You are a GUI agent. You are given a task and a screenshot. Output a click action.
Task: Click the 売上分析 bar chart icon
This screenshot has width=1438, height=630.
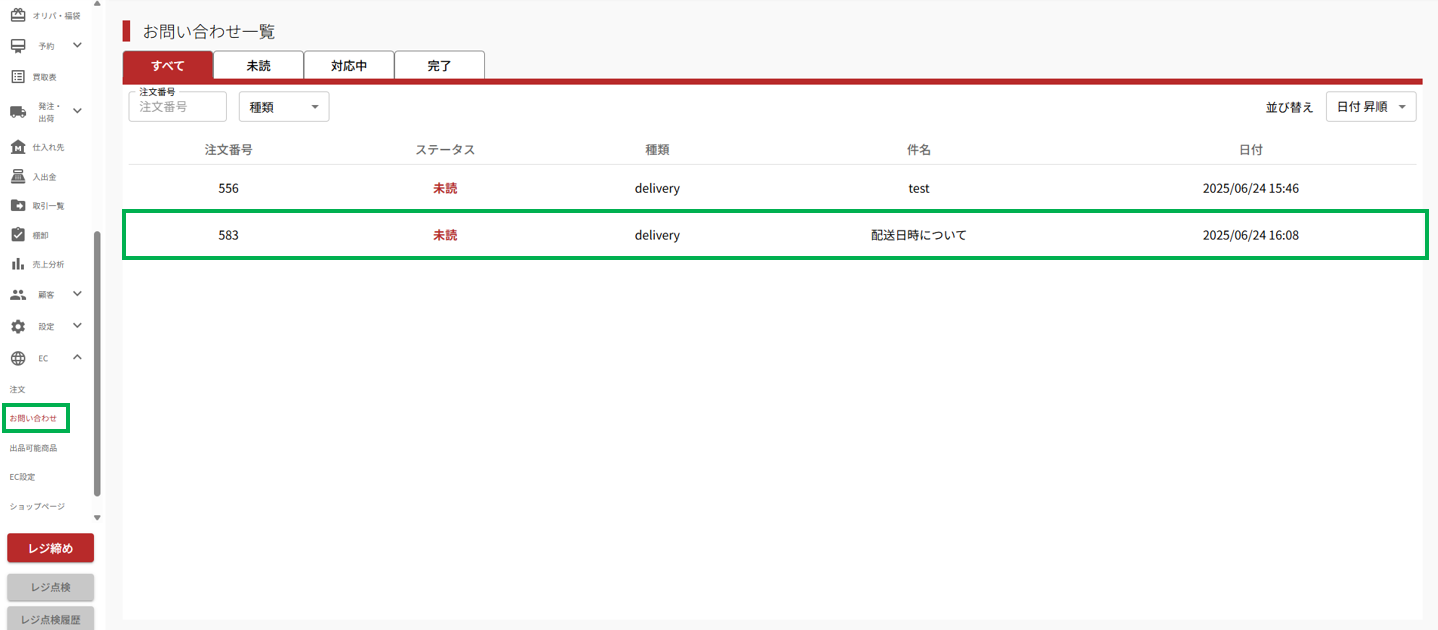pyautogui.click(x=18, y=264)
